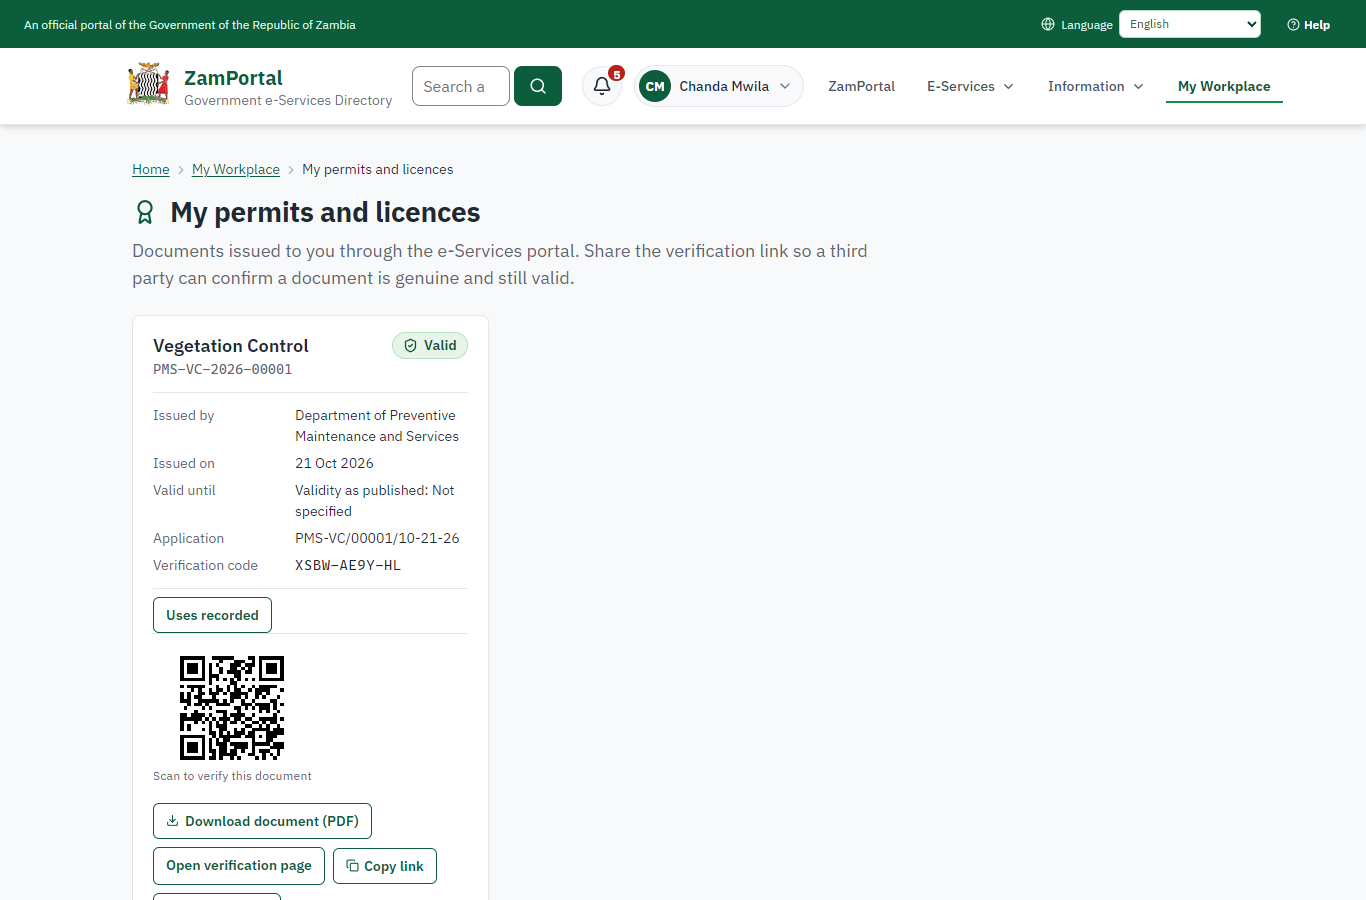Open the E-Services menu
The height and width of the screenshot is (900, 1366).
coord(970,86)
